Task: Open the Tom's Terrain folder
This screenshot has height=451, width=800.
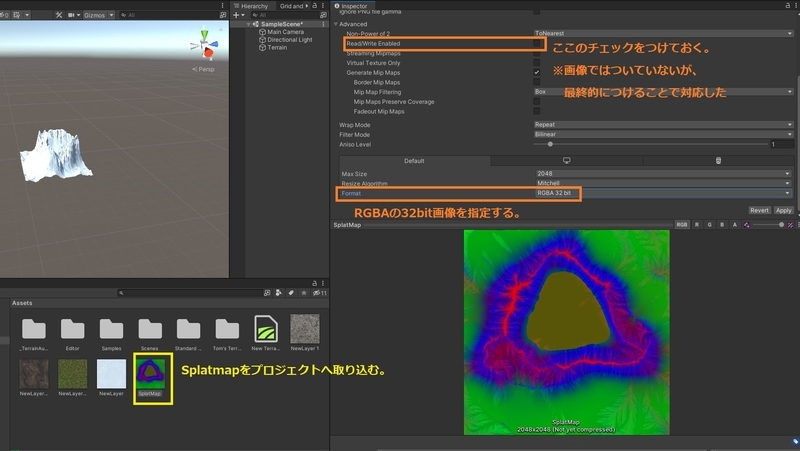Action: click(x=227, y=329)
